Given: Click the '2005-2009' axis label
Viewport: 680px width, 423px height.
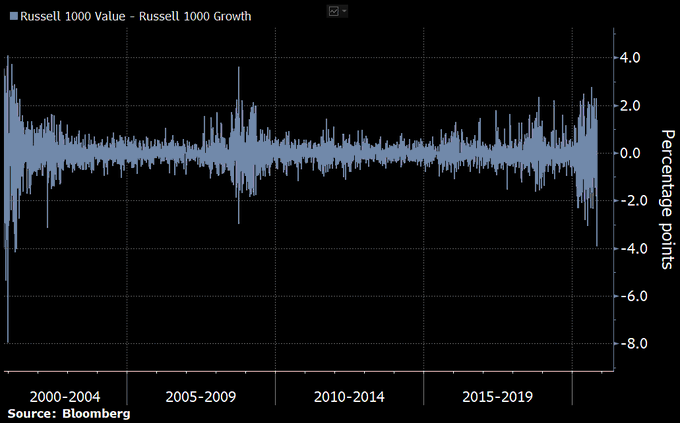Looking at the screenshot, I should click(x=201, y=397).
